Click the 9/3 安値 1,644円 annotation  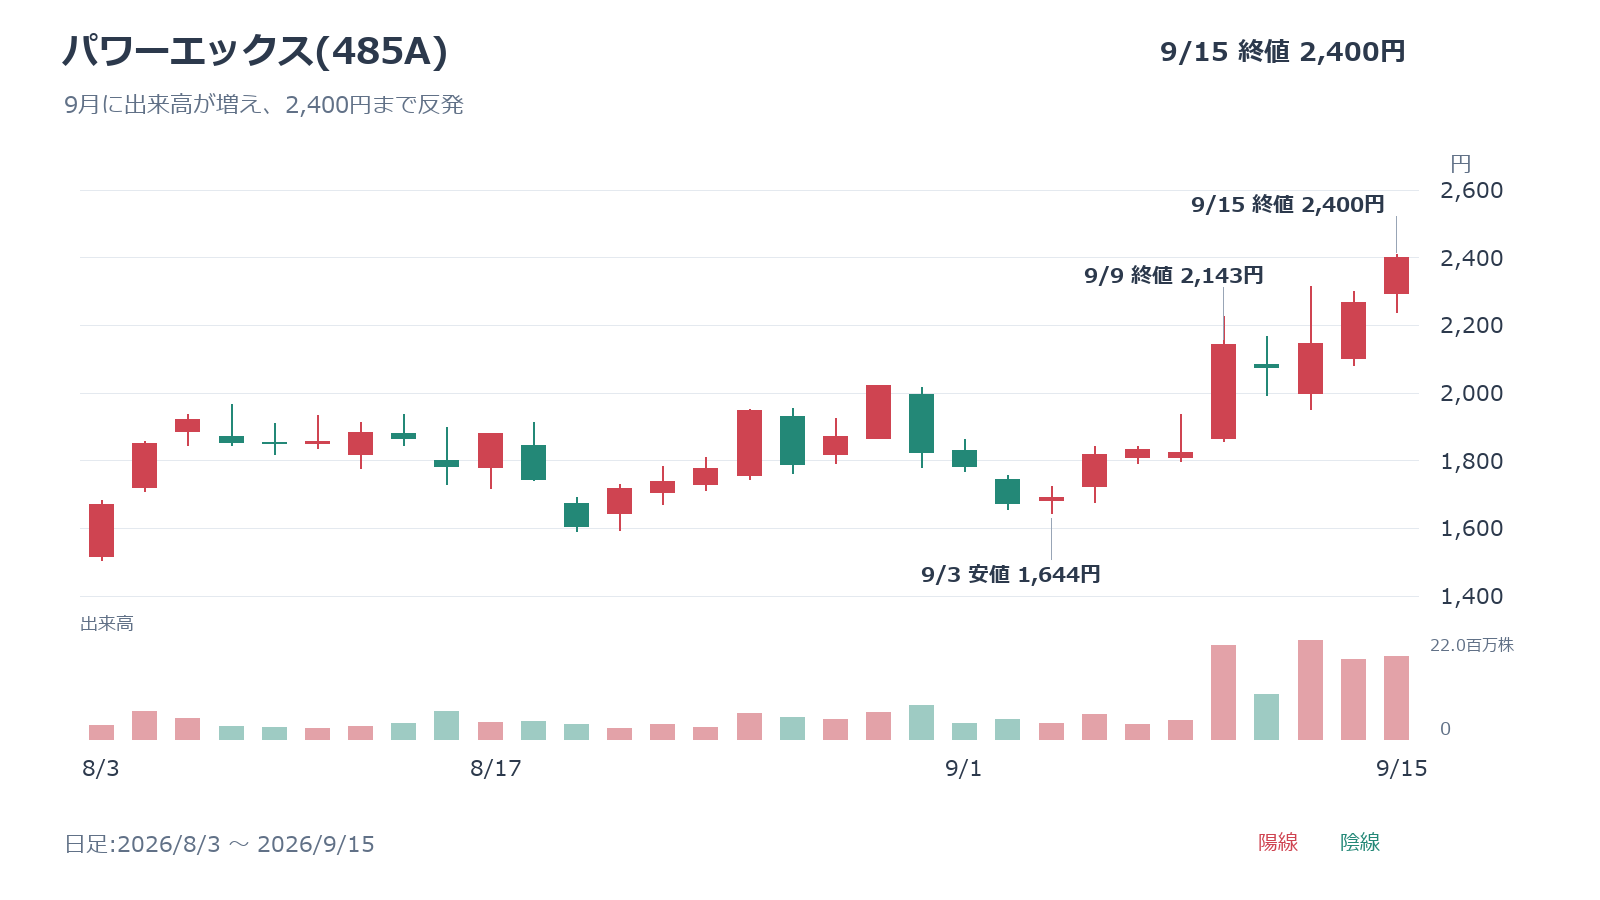click(x=1011, y=575)
